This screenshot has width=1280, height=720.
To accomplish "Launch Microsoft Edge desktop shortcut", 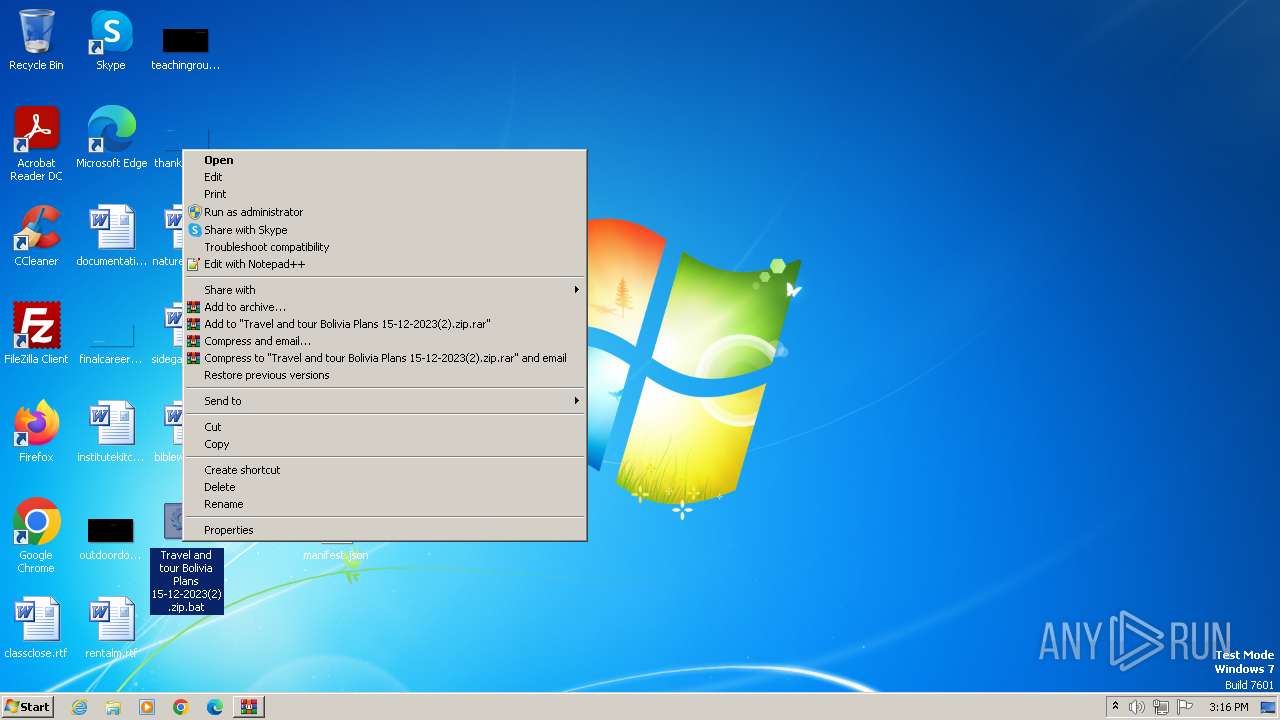I will pos(111,138).
